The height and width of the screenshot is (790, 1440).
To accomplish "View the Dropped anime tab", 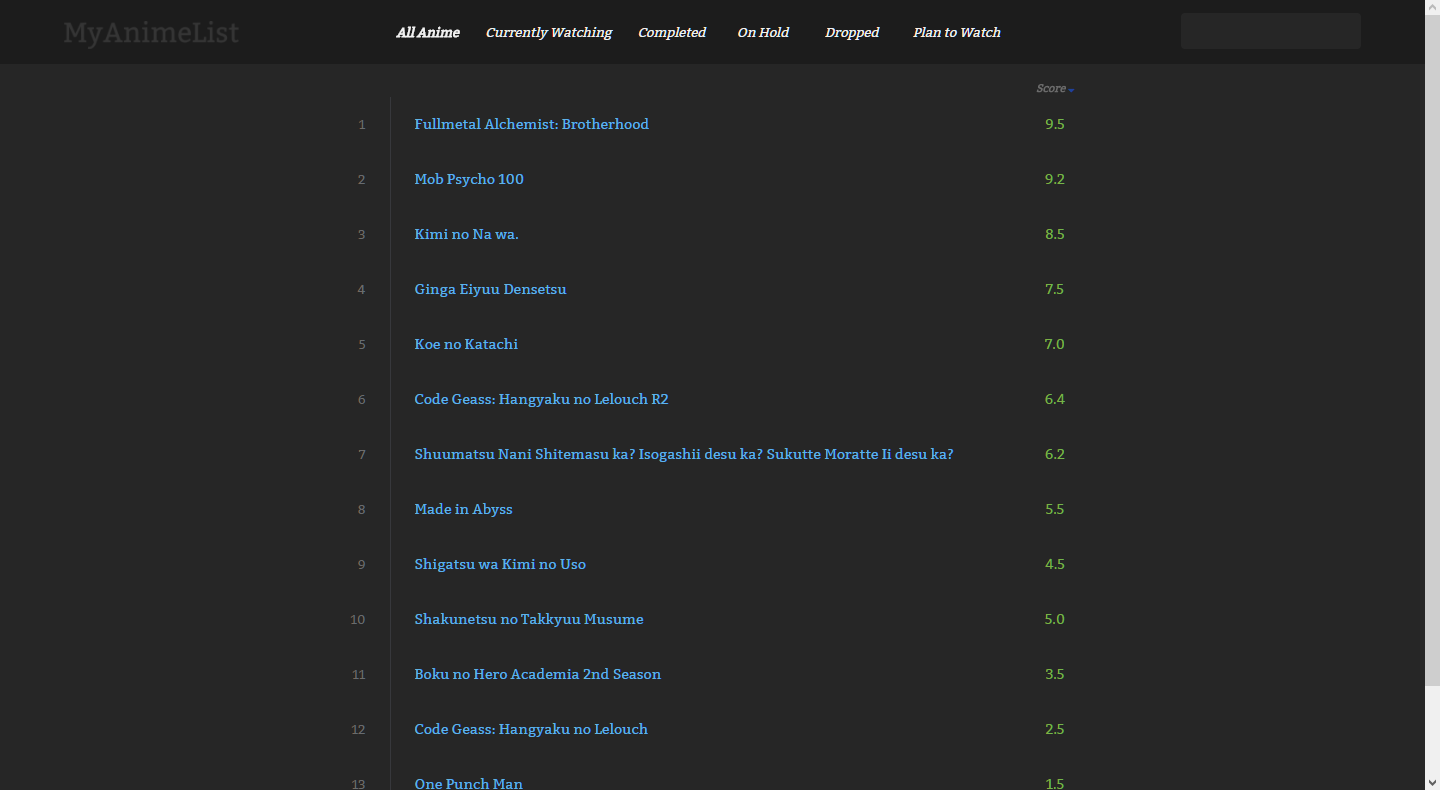I will click(x=851, y=32).
